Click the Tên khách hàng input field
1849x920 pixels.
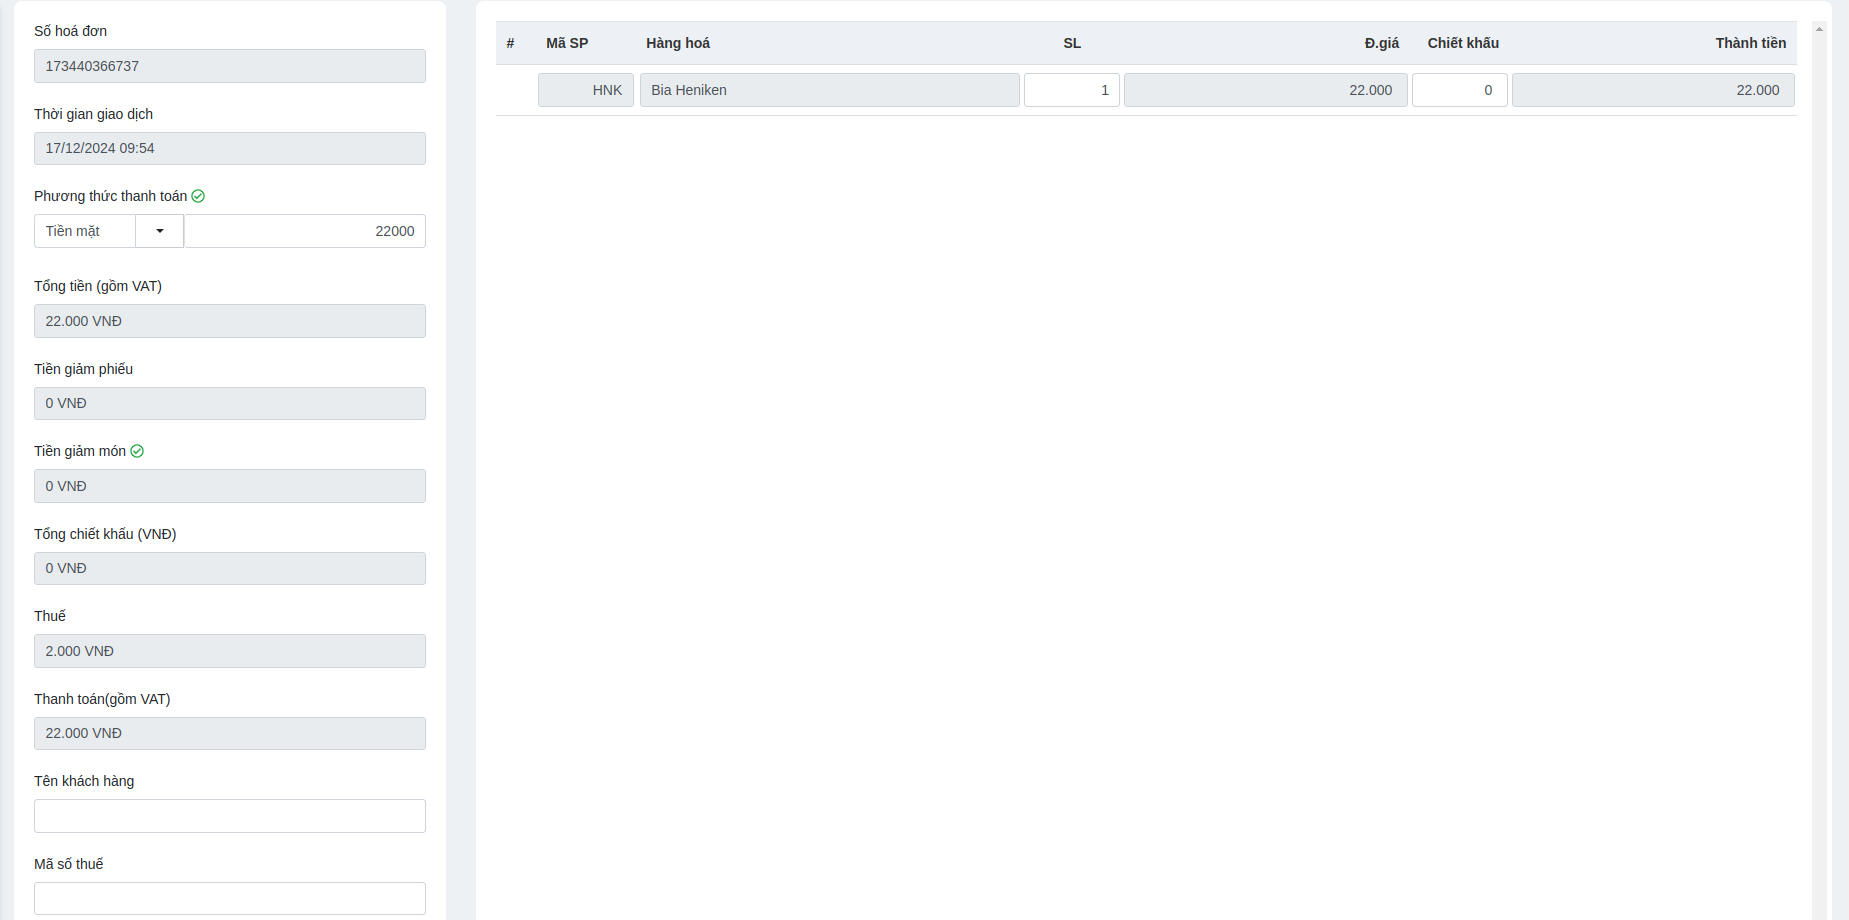(x=230, y=816)
